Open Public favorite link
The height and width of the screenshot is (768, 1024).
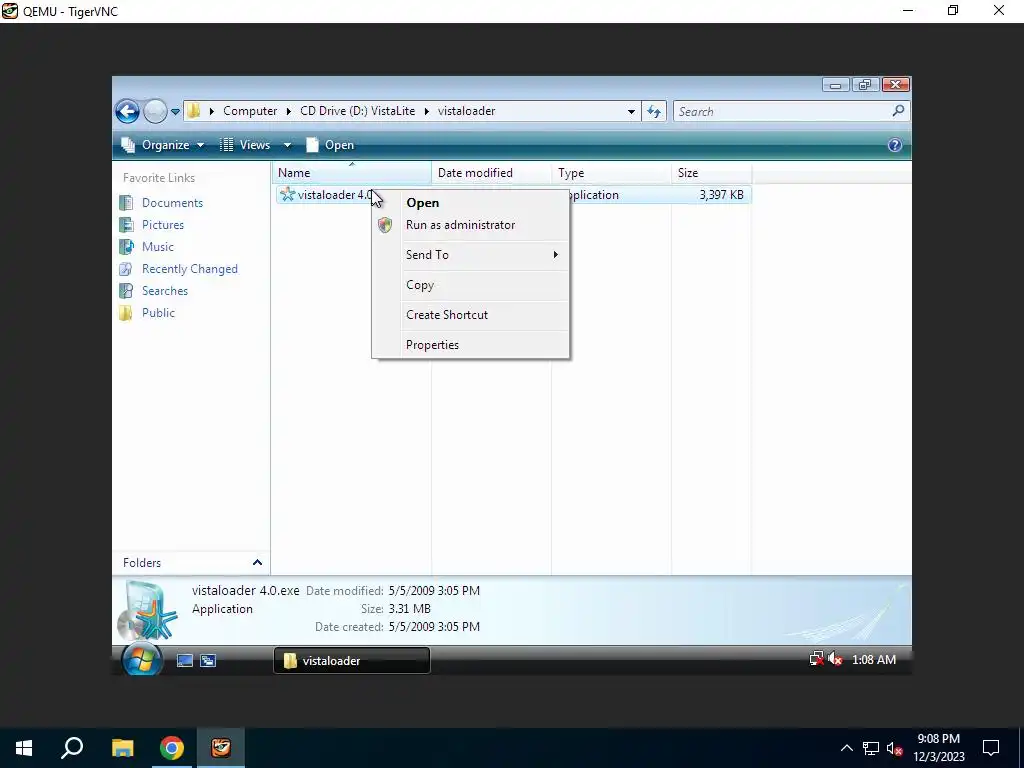158,313
